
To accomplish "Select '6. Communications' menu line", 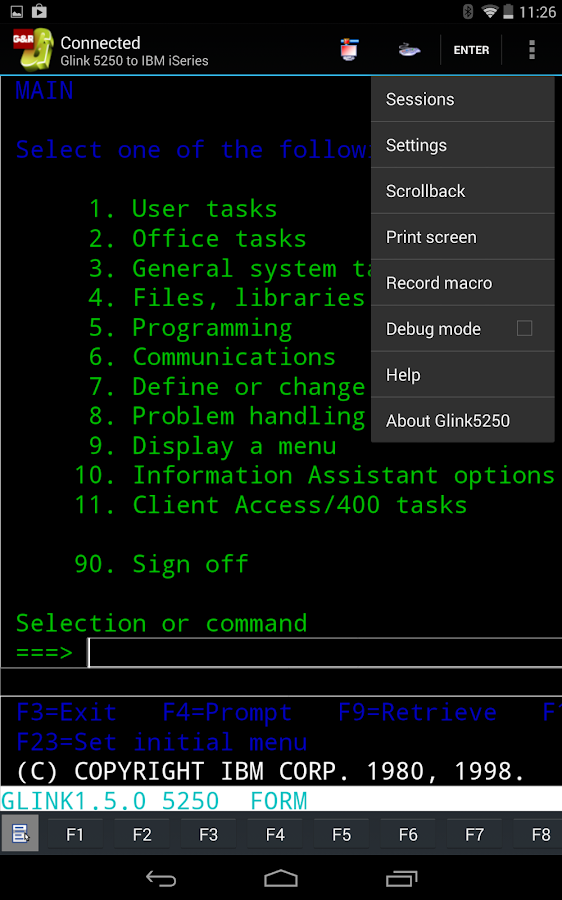I will click(212, 357).
